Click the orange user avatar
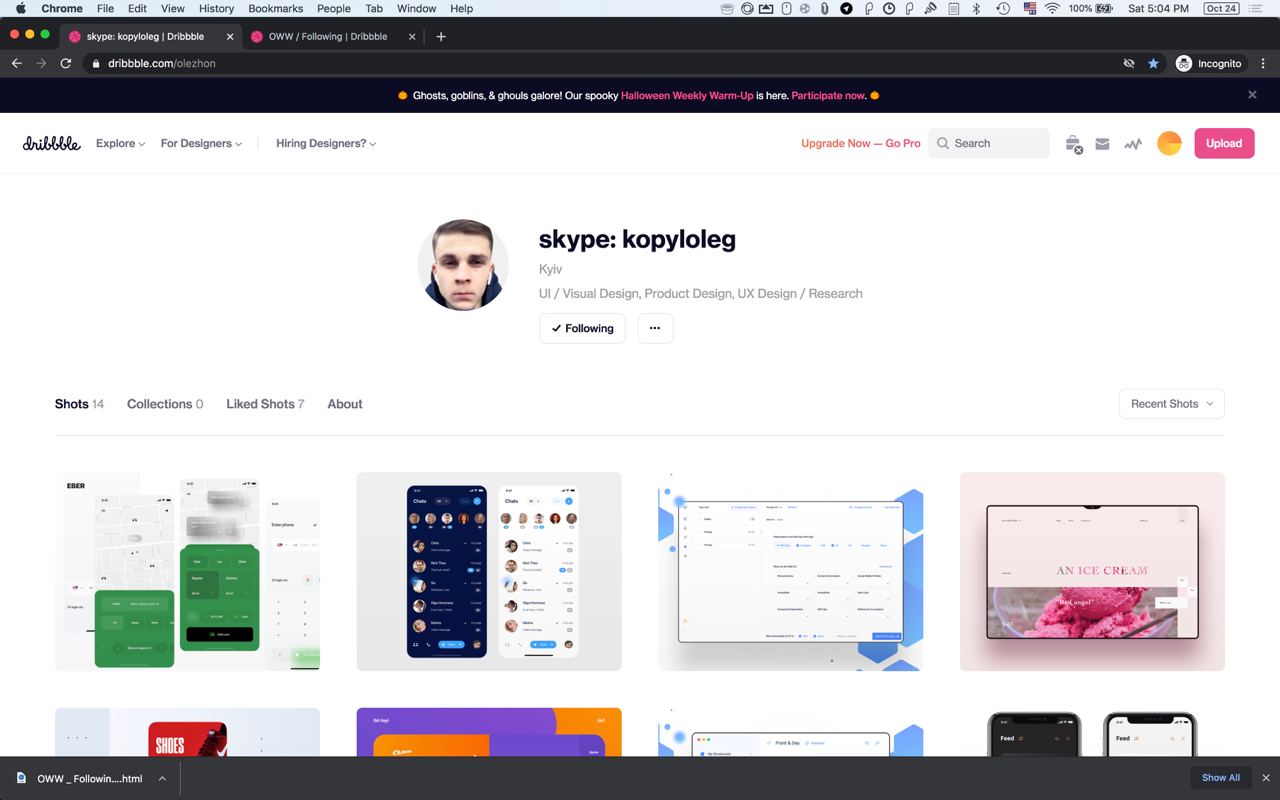This screenshot has height=800, width=1280. [1169, 144]
